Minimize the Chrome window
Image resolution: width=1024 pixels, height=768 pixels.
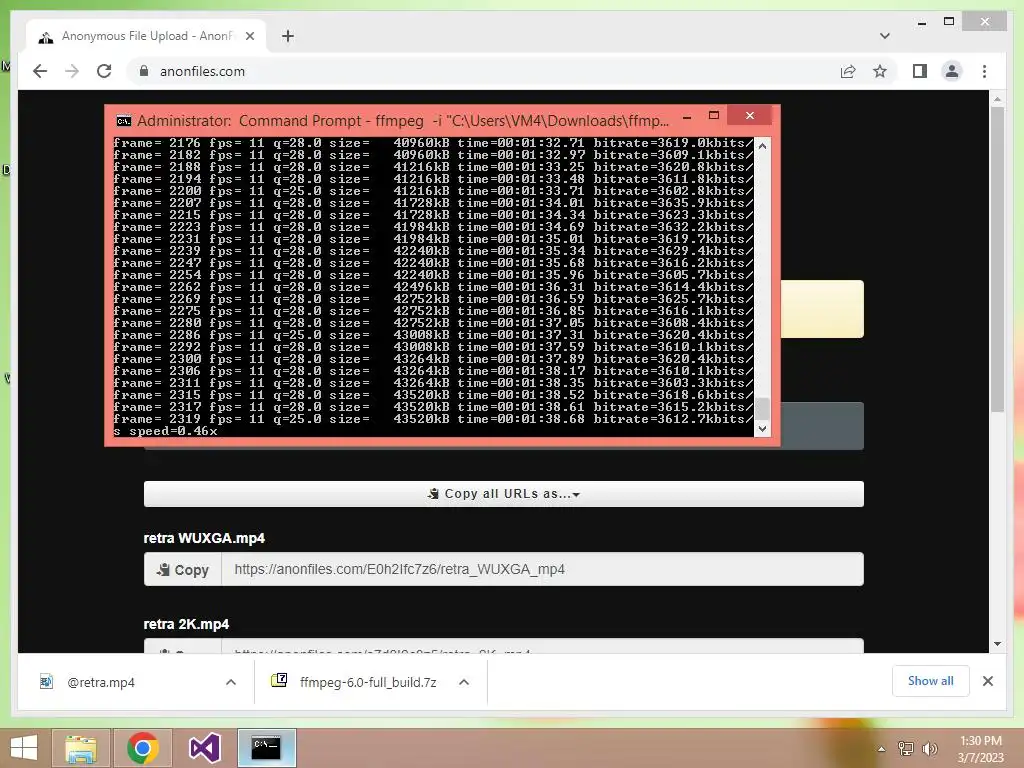[921, 23]
